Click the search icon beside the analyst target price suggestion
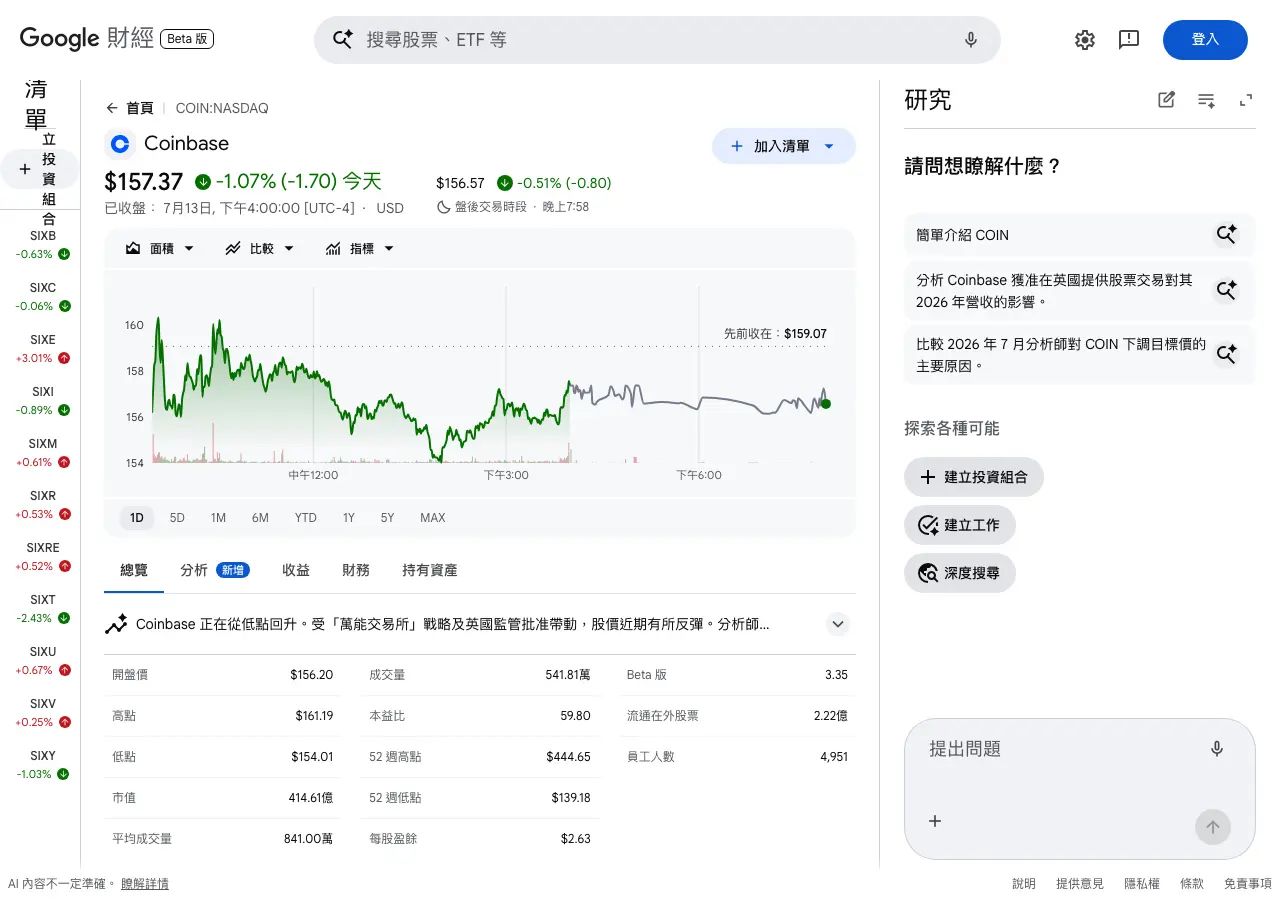This screenshot has height=900, width=1280. coord(1227,354)
